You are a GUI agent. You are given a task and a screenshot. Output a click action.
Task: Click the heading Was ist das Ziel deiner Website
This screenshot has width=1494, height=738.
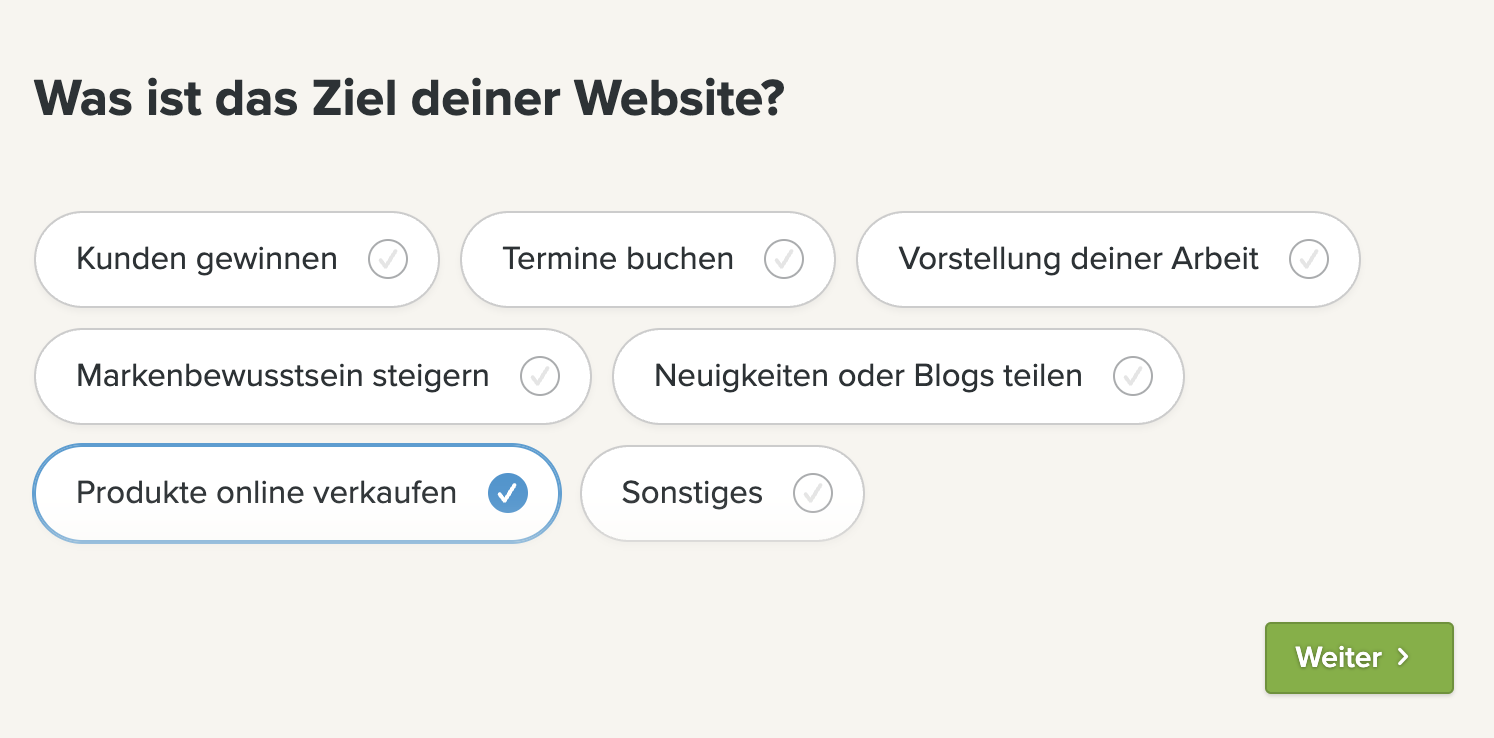tap(409, 98)
